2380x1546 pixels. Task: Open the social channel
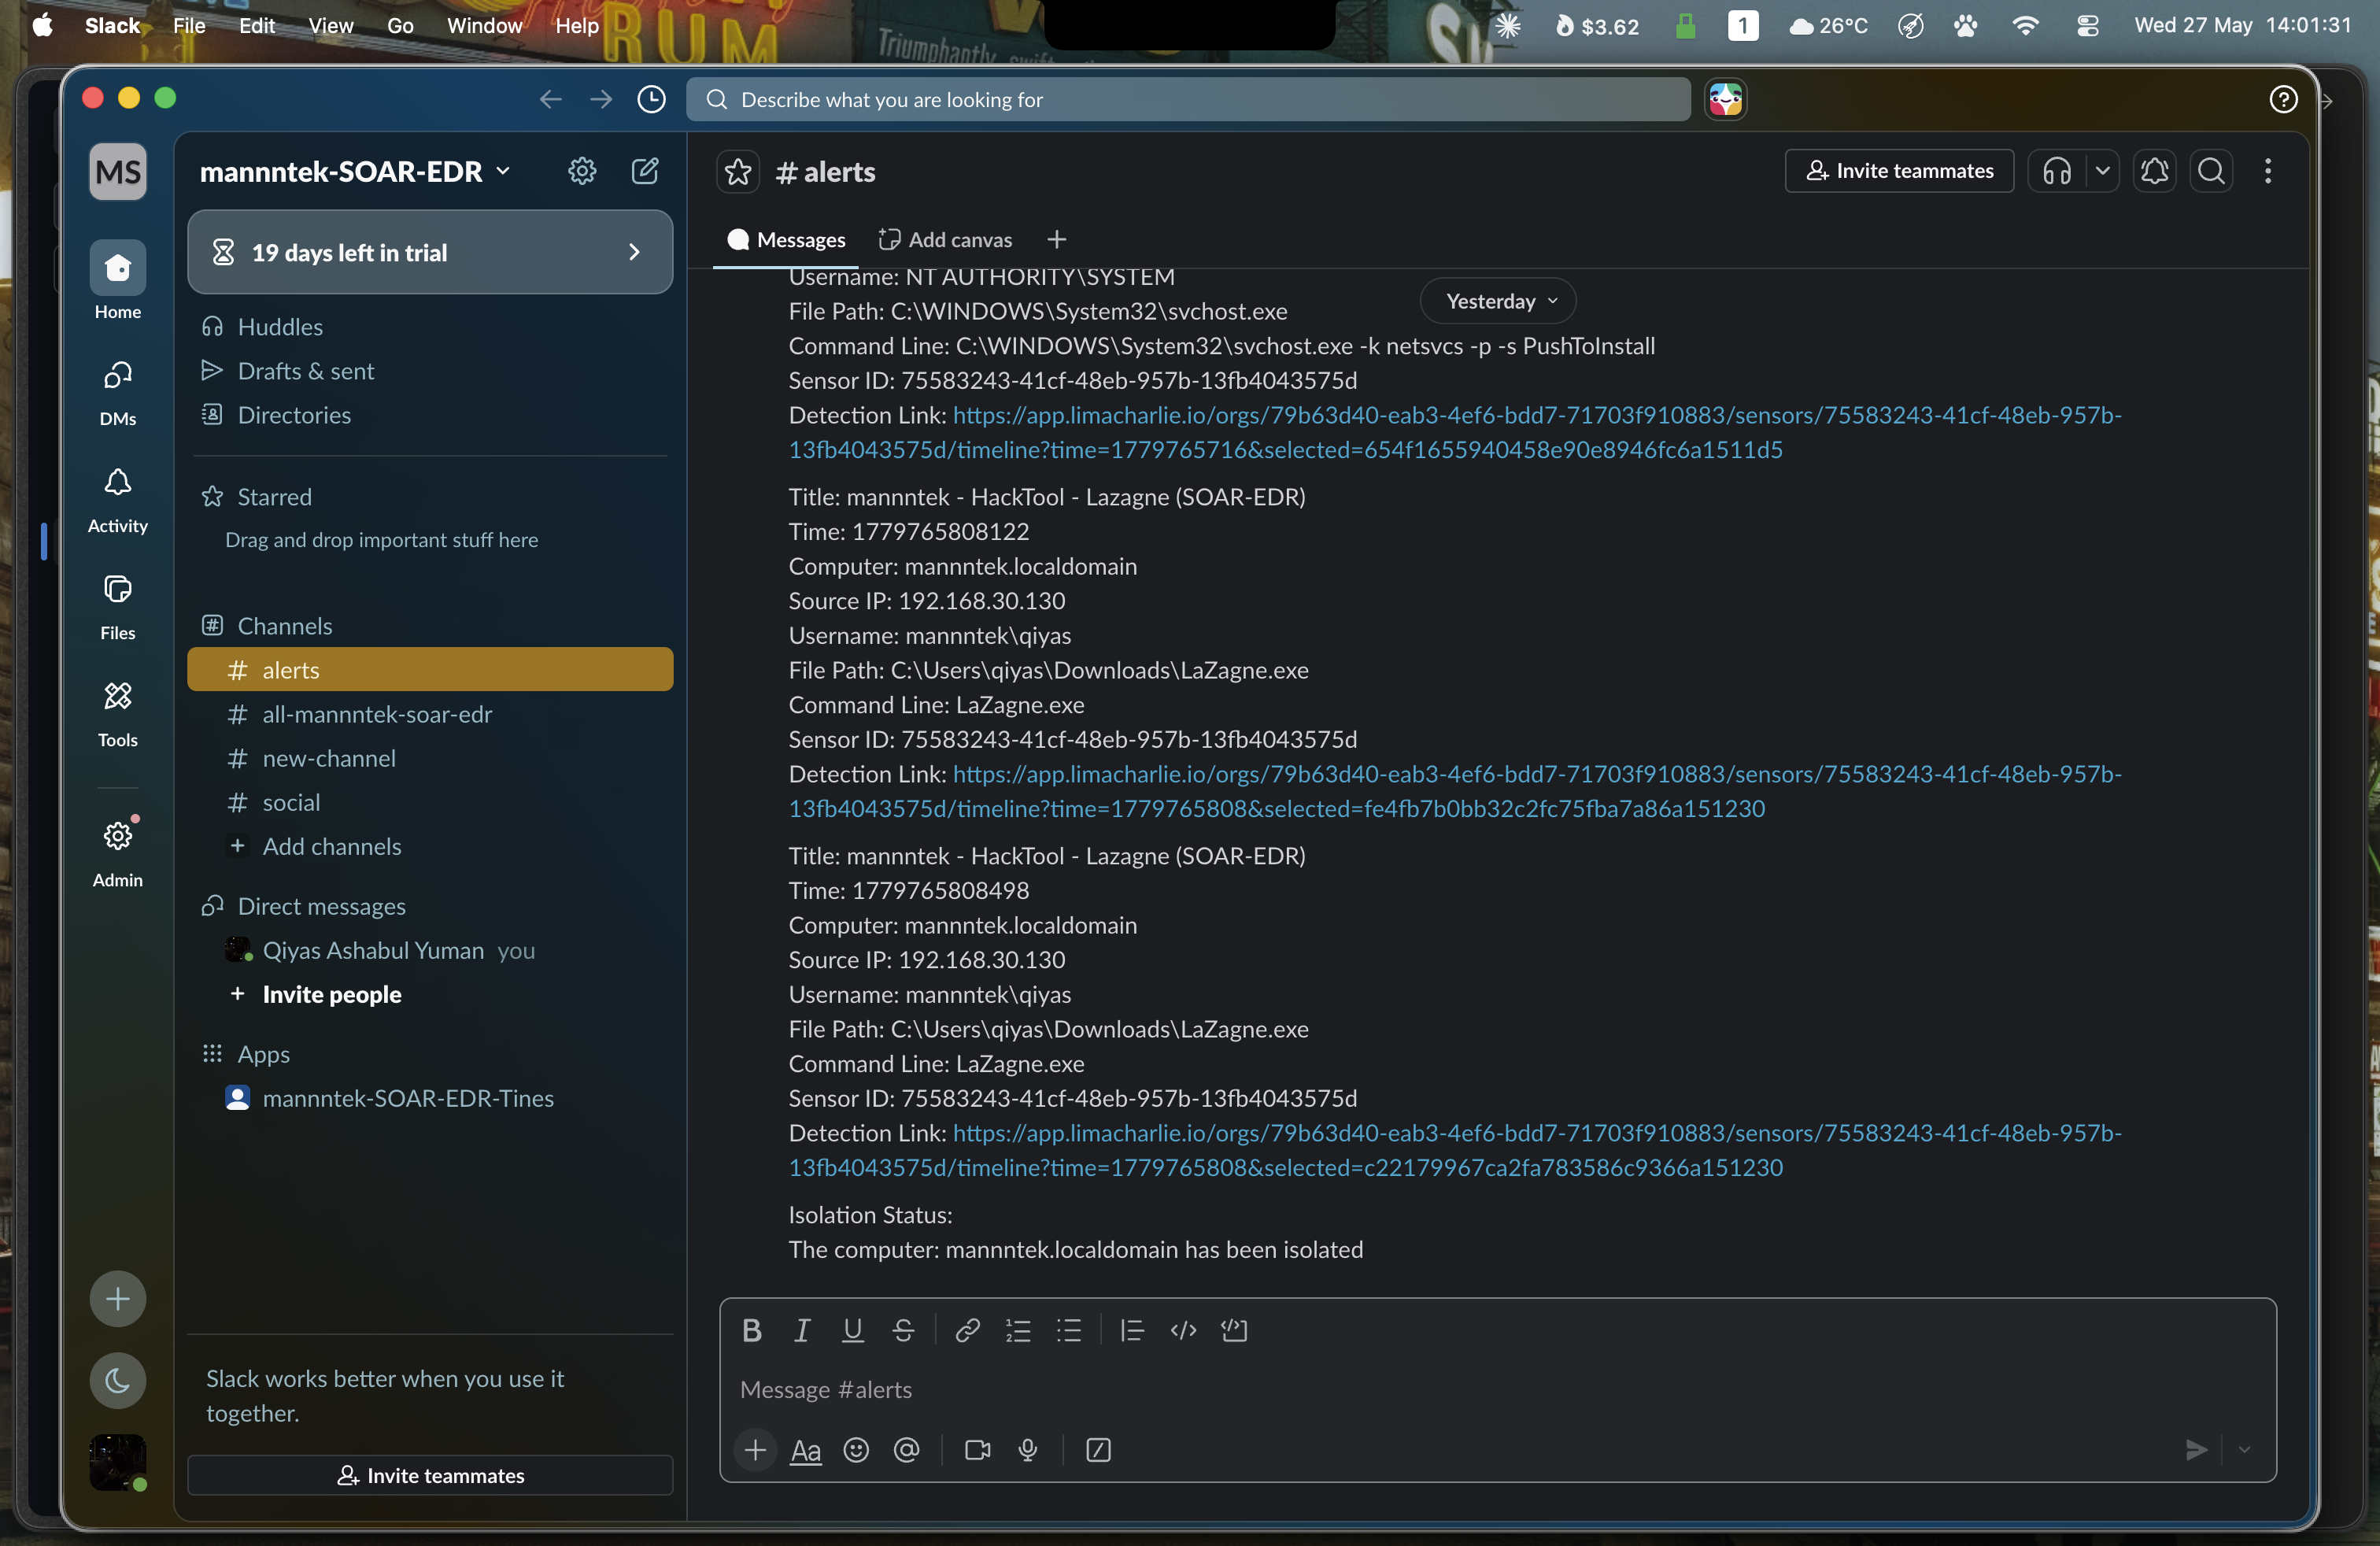tap(430, 802)
